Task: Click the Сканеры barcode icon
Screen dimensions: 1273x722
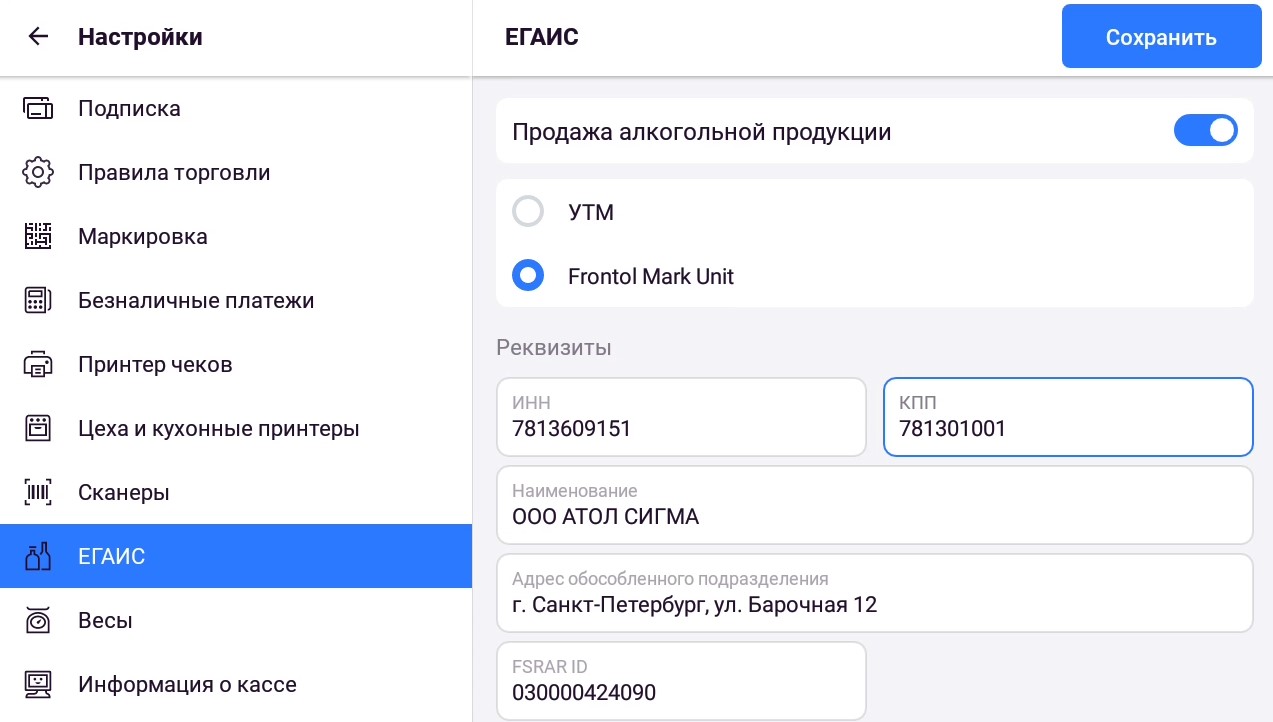Action: pyautogui.click(x=38, y=492)
